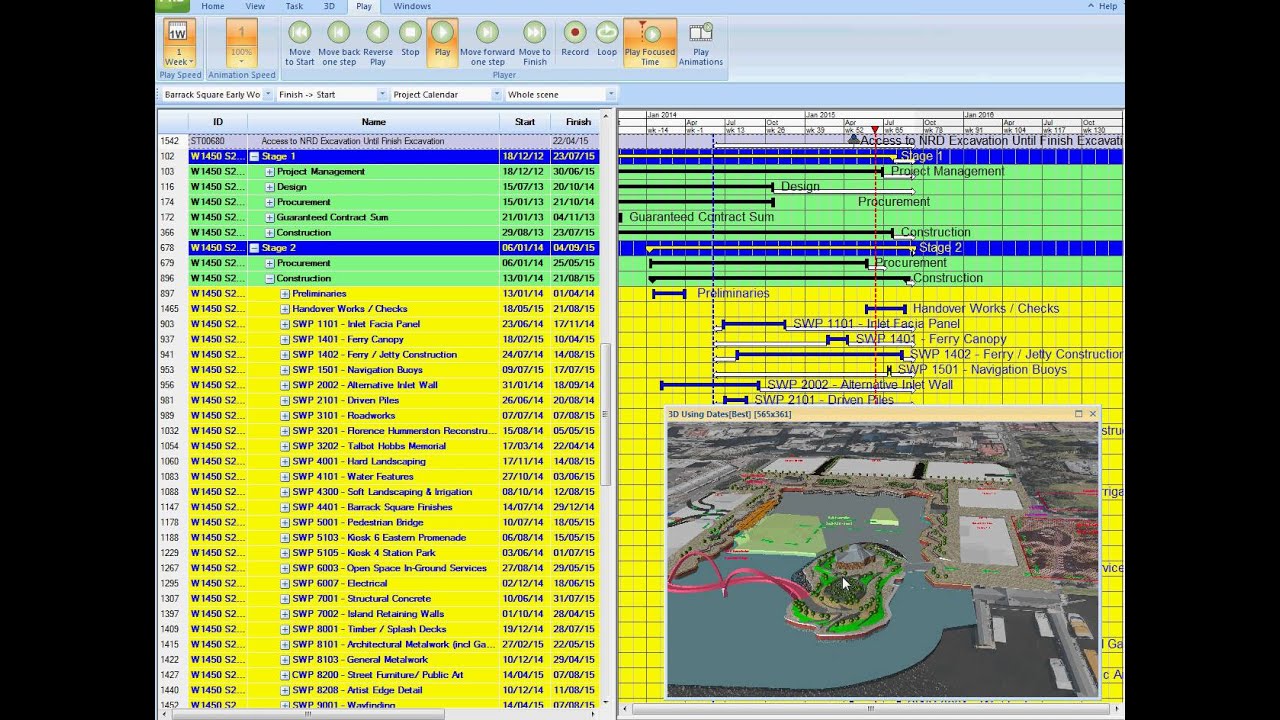Viewport: 1280px width, 720px height.
Task: Click the Move to Finish button
Action: click(x=535, y=43)
